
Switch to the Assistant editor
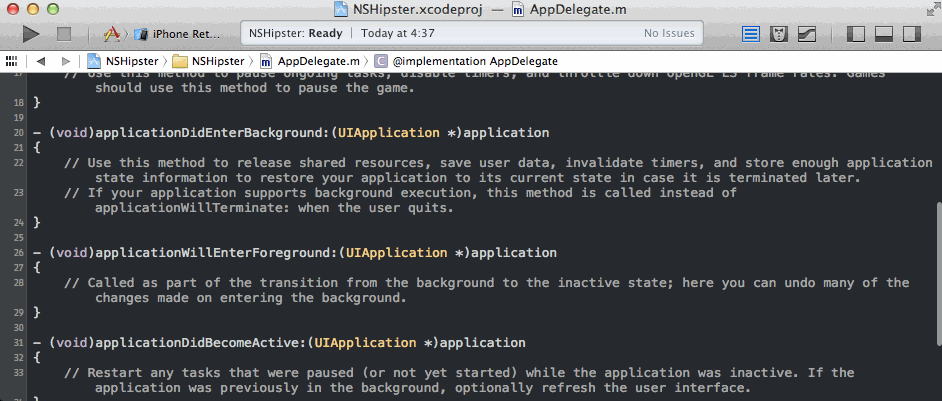pos(780,34)
